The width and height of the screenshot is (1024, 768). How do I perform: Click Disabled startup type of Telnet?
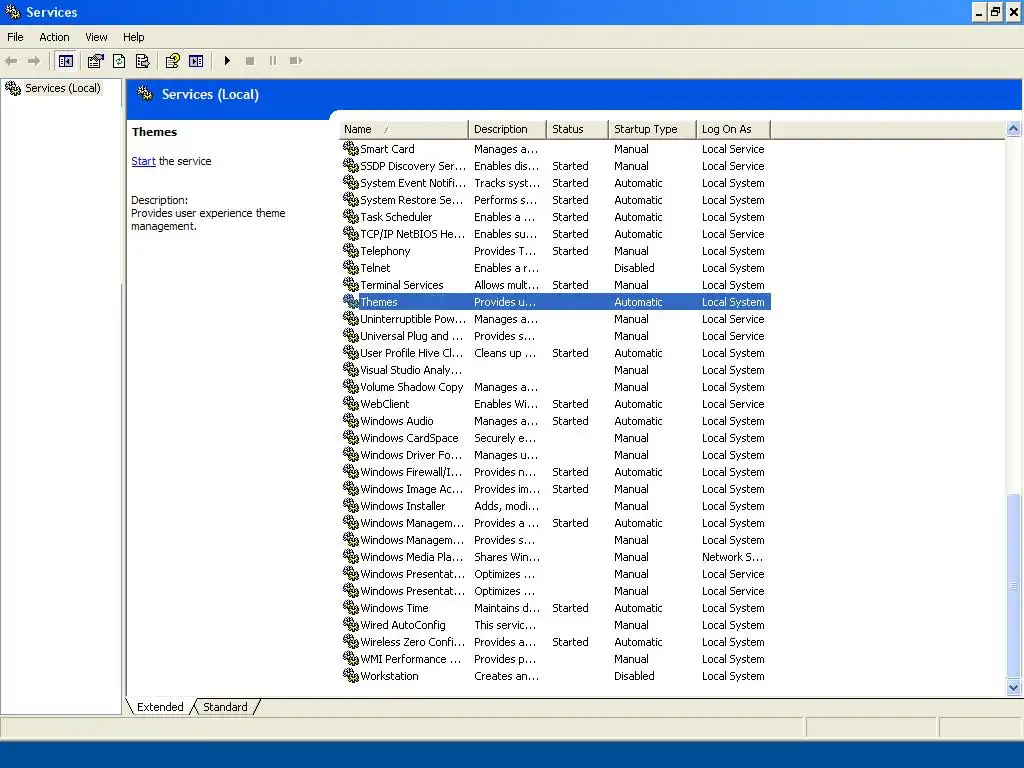click(x=634, y=268)
